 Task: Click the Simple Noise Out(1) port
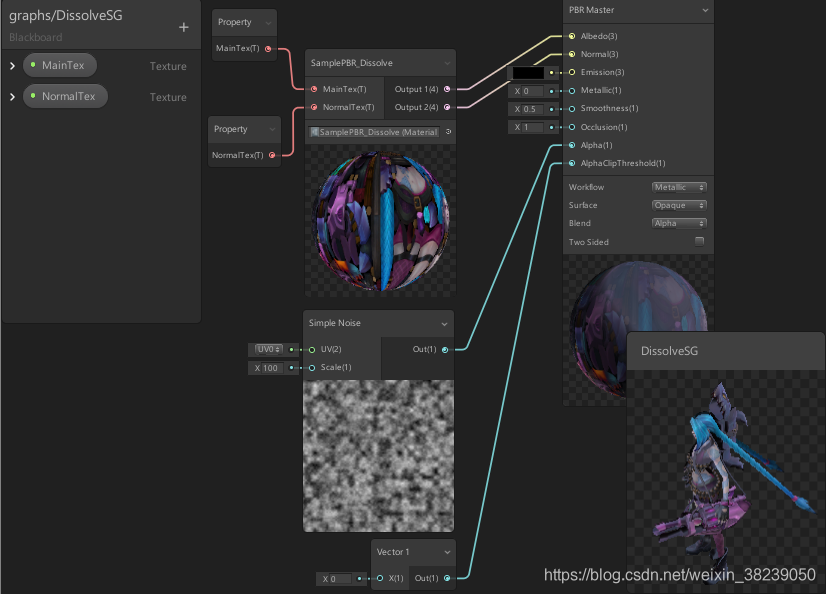click(x=445, y=350)
